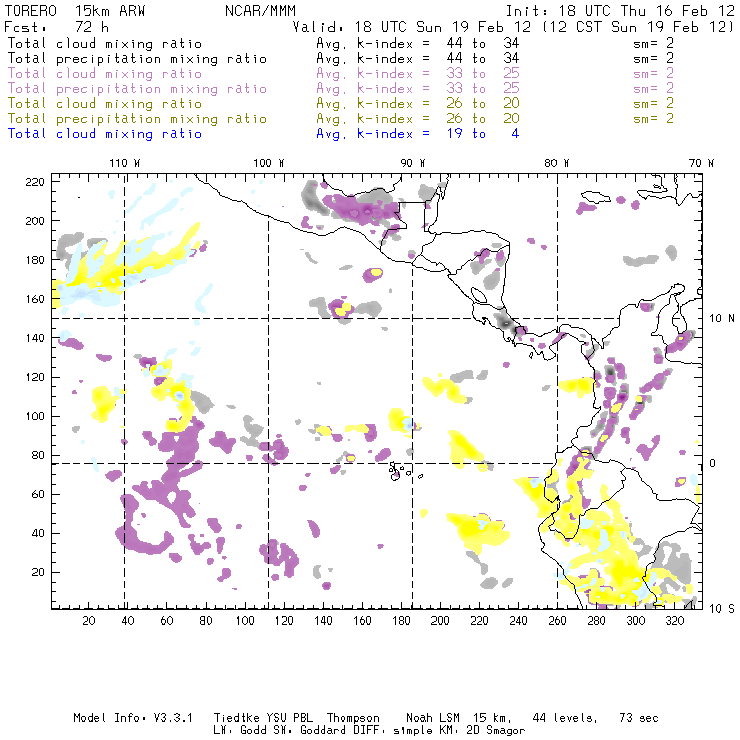The image size is (740, 740).
Task: Select the olive "Total cloud mixing ratio" legend line
Action: pos(105,103)
